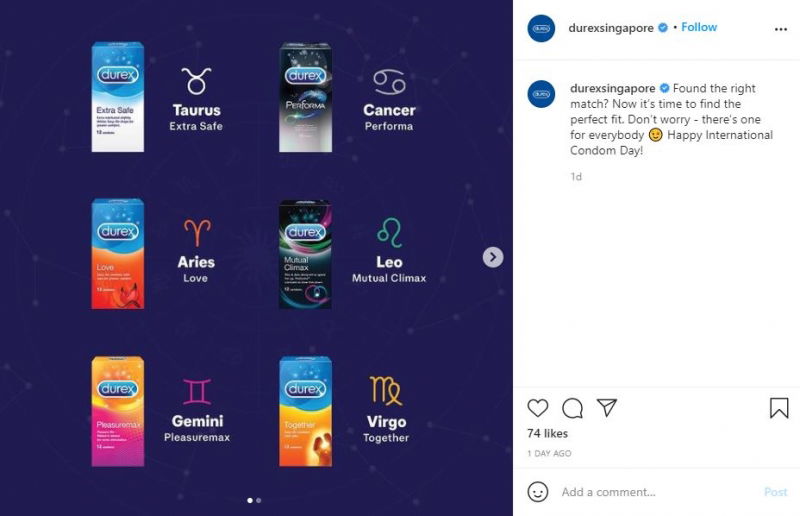Open durexsingapore username link in header
The width and height of the screenshot is (800, 516).
(611, 28)
